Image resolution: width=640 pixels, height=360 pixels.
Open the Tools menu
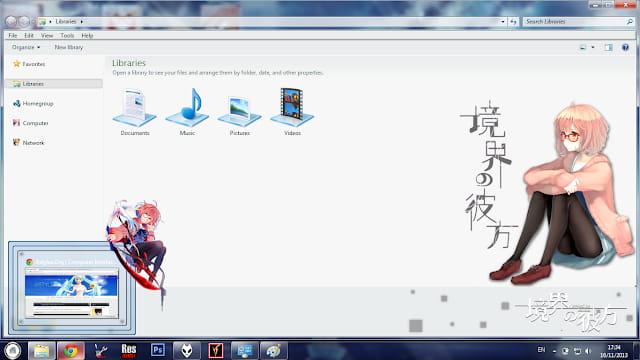[67, 36]
